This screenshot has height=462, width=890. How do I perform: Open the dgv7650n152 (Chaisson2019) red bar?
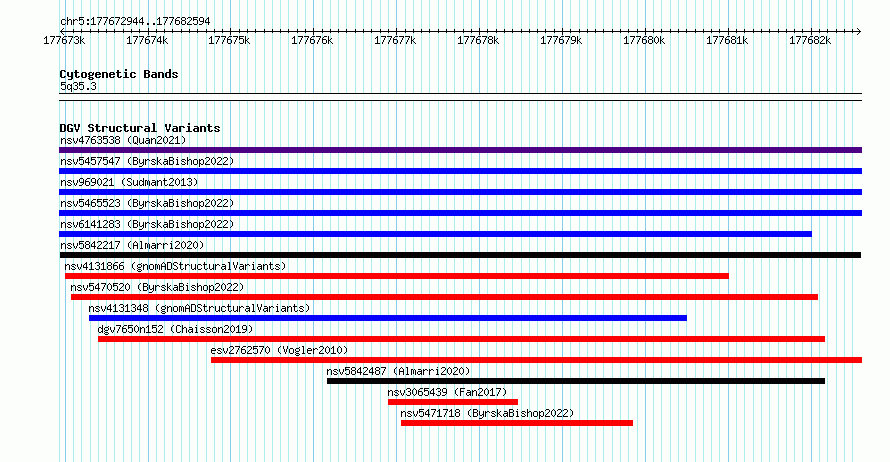click(461, 339)
